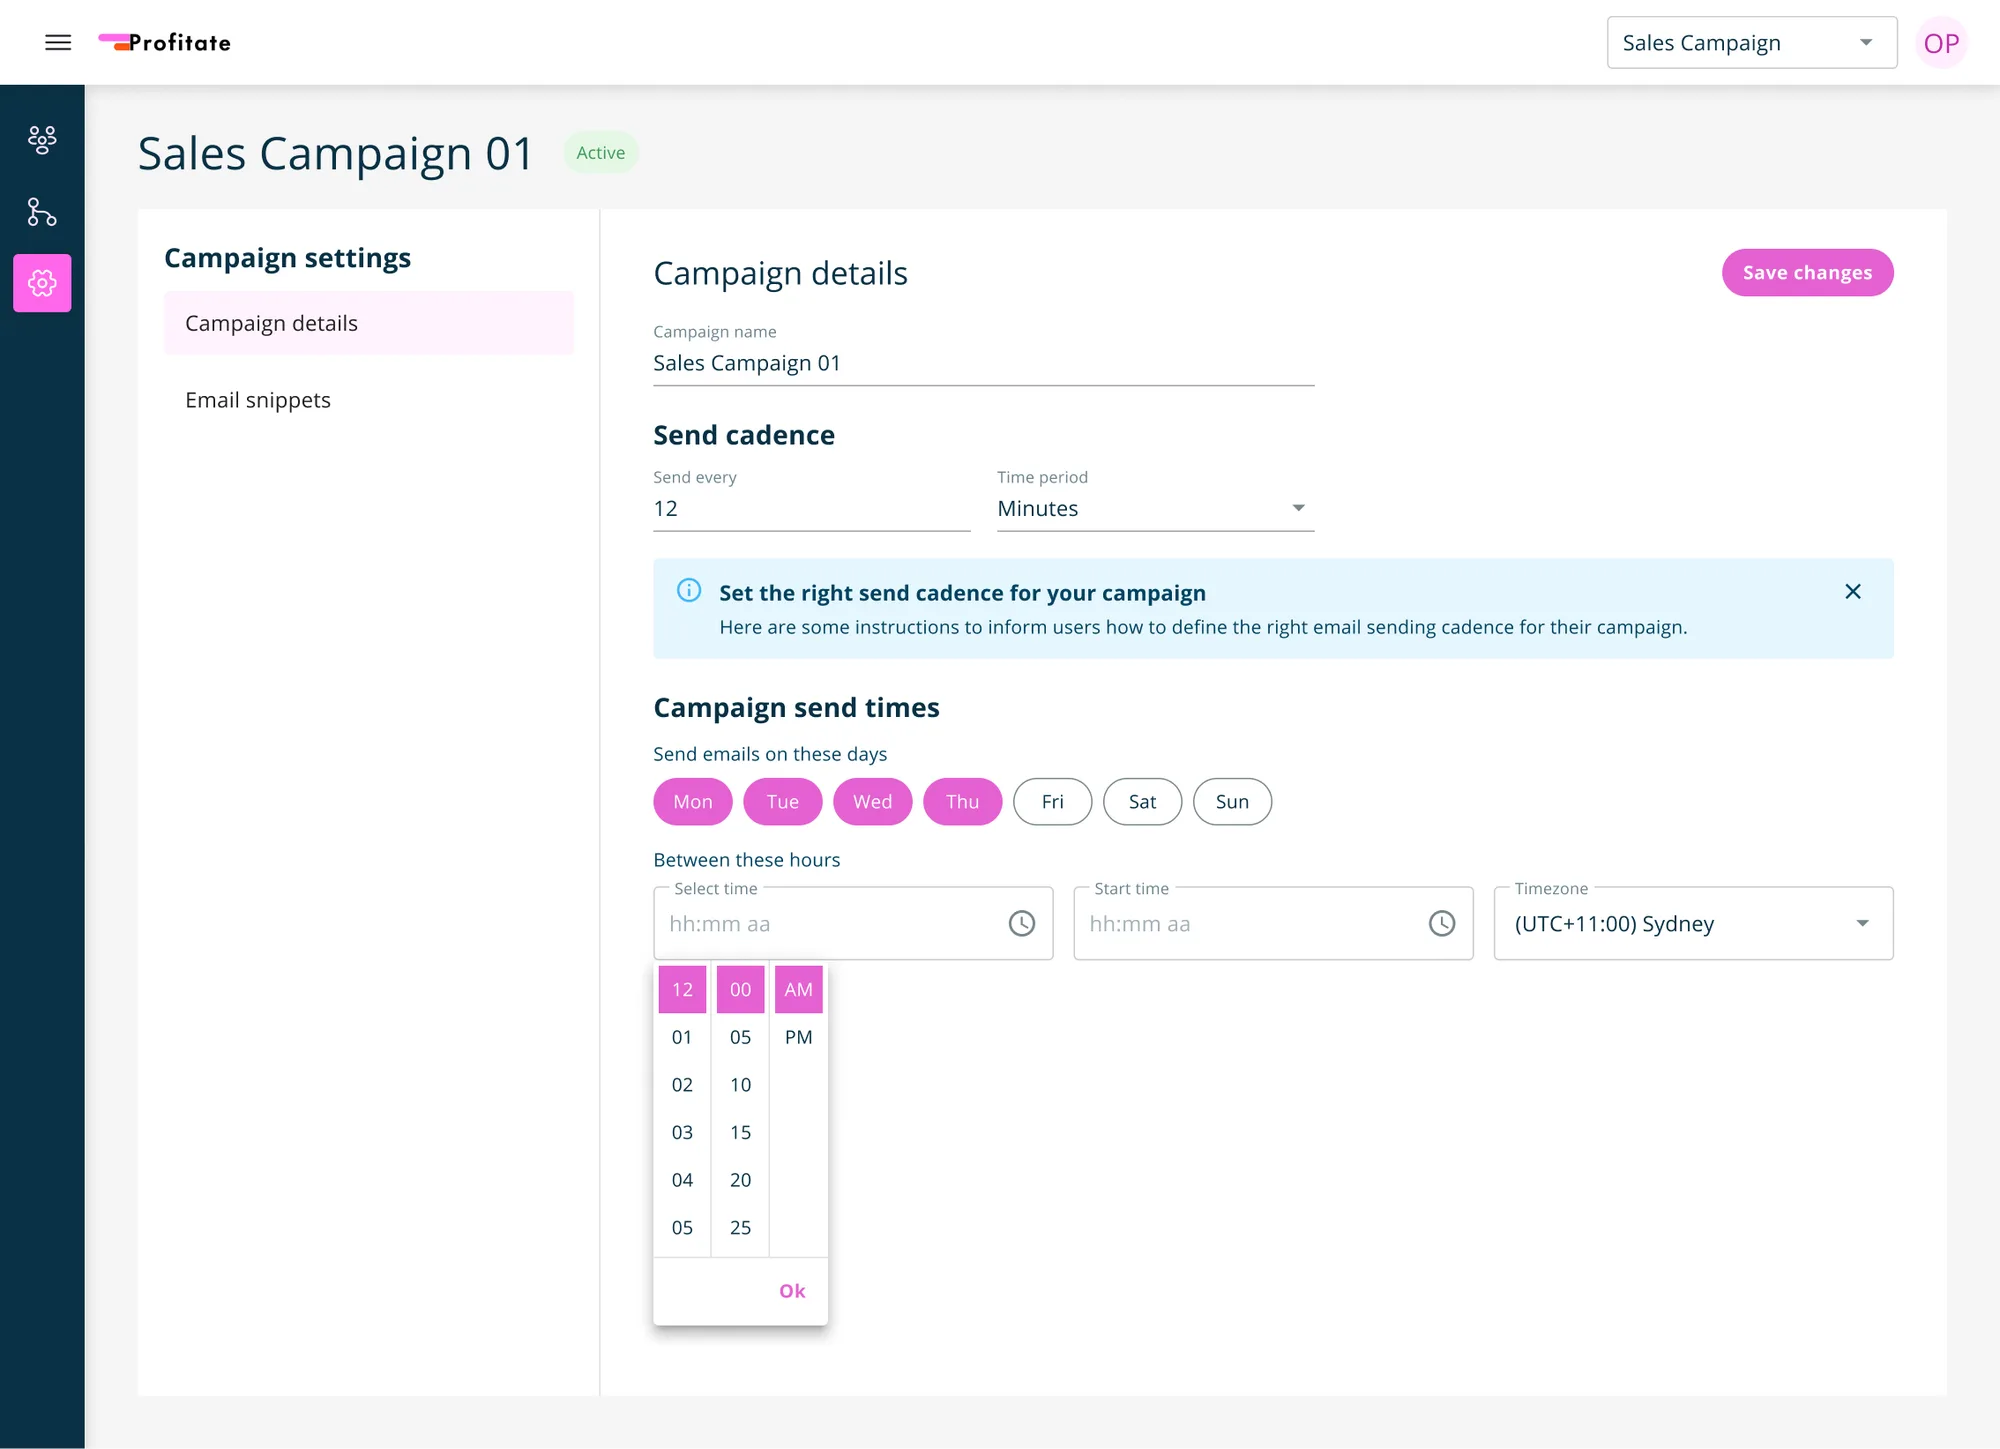Toggle Wed send day
Image resolution: width=2000 pixels, height=1449 pixels.
(x=873, y=801)
